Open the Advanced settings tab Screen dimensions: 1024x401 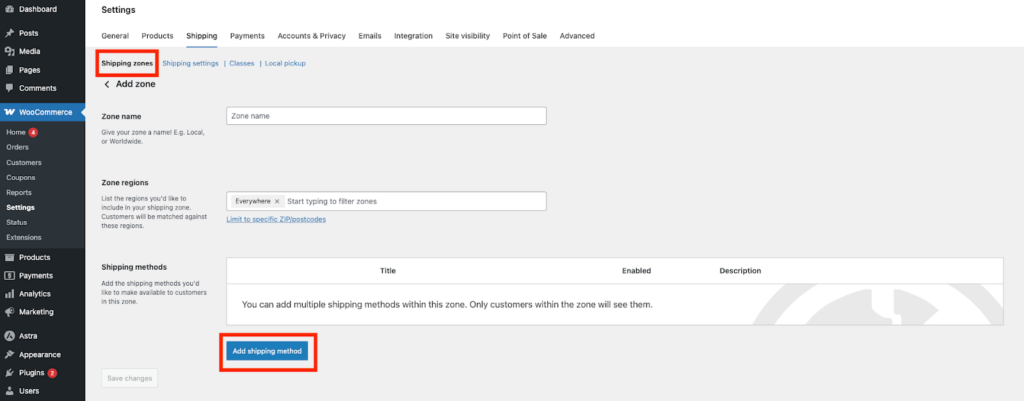click(577, 36)
